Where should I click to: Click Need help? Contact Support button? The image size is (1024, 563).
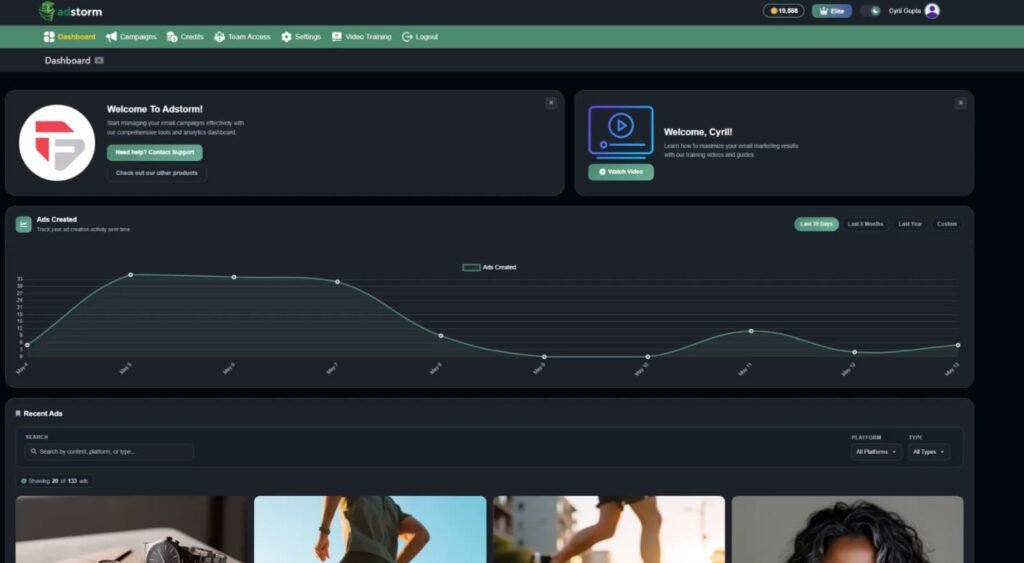click(155, 152)
